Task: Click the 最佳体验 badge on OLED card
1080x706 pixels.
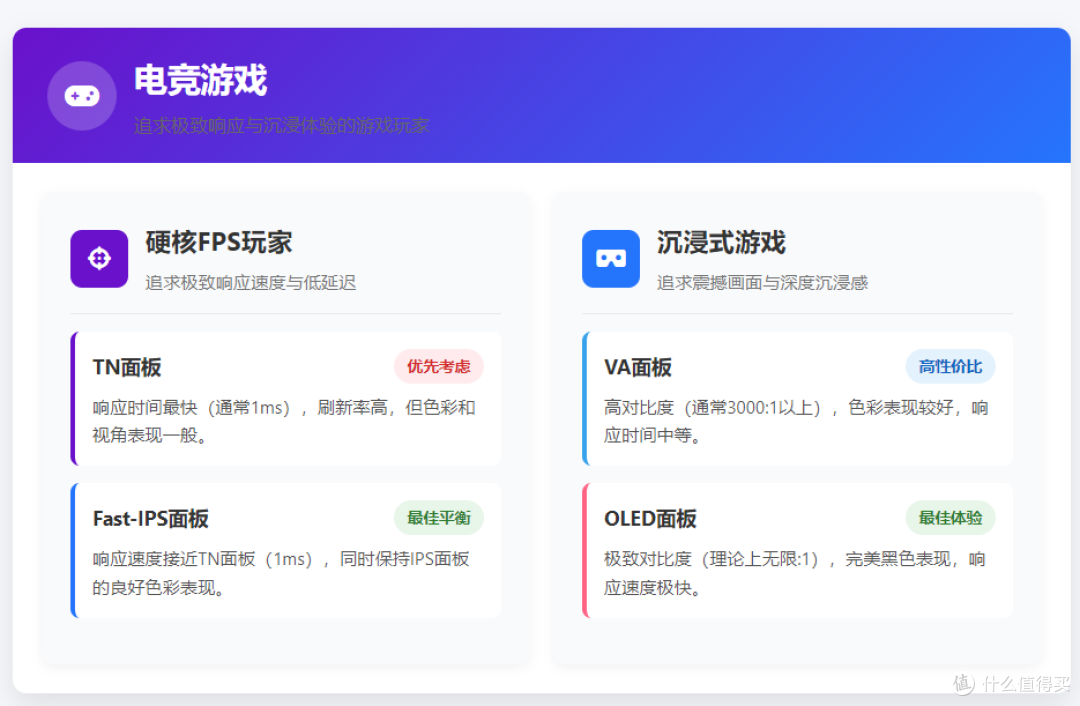Action: pyautogui.click(x=951, y=518)
